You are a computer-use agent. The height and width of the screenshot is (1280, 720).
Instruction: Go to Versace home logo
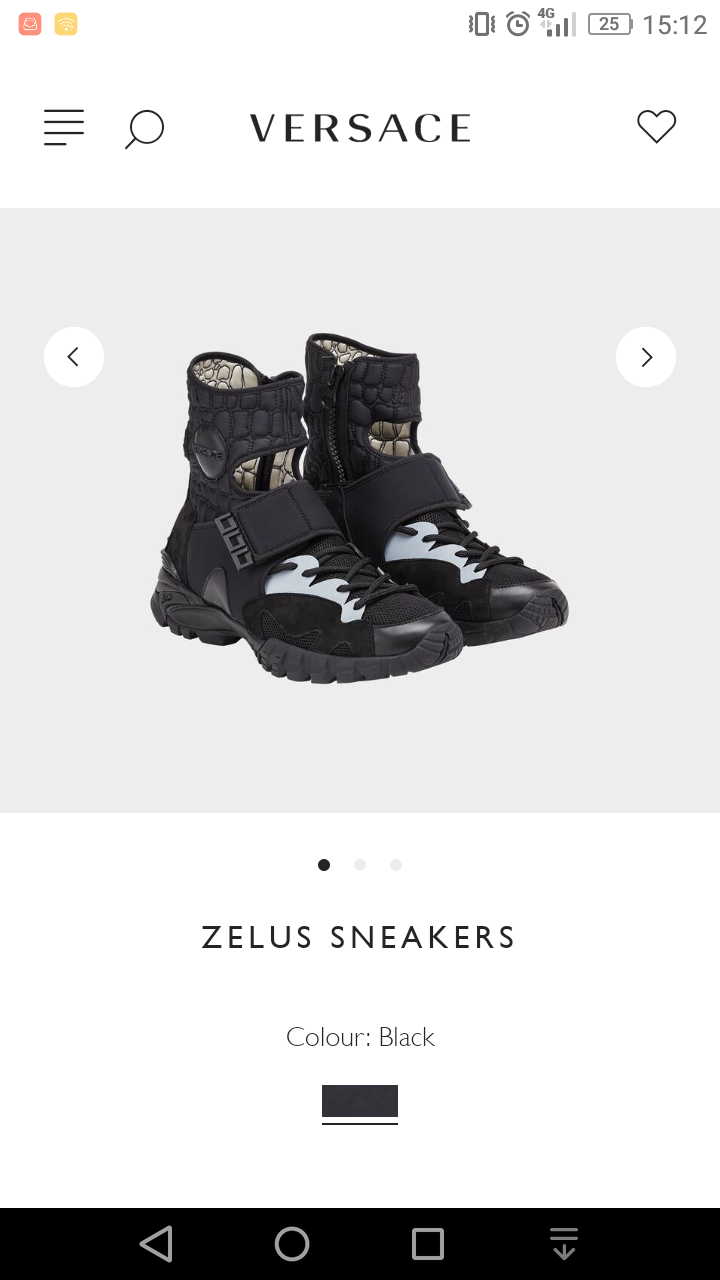pos(360,128)
